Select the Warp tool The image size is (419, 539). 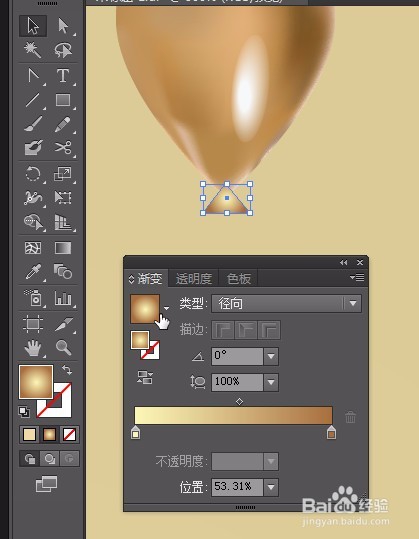33,198
